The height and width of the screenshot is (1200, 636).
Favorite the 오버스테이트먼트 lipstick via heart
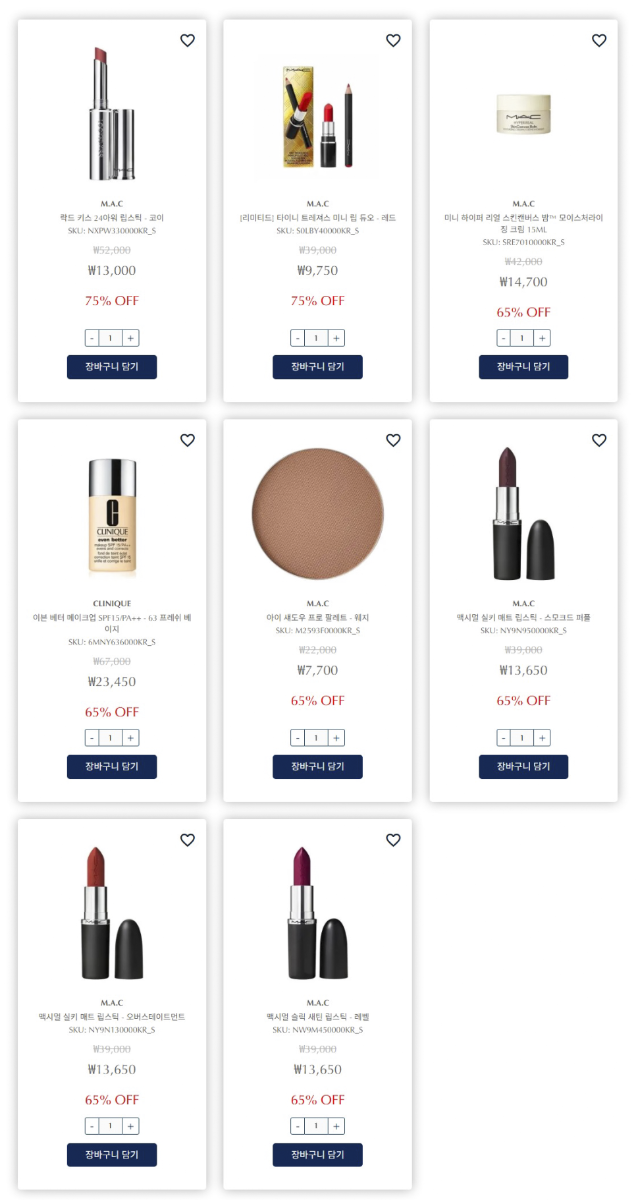click(187, 840)
